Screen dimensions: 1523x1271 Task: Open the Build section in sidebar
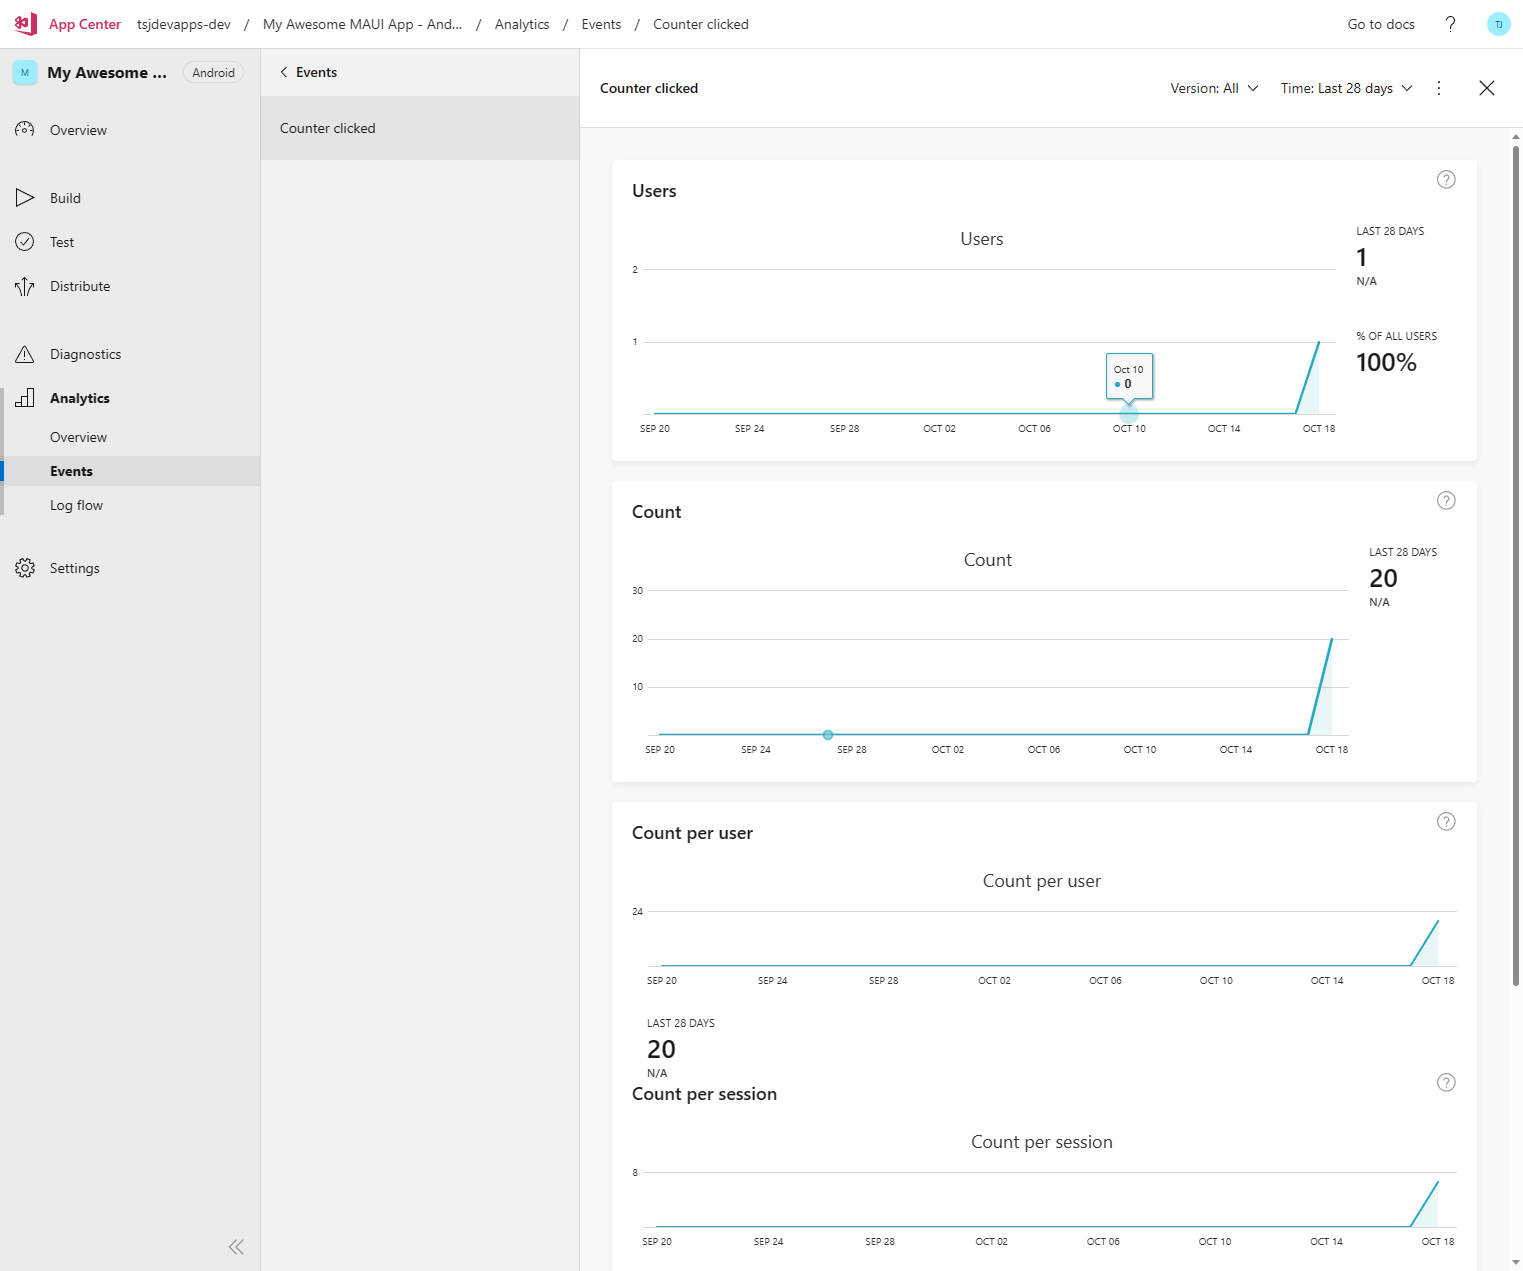click(x=65, y=198)
